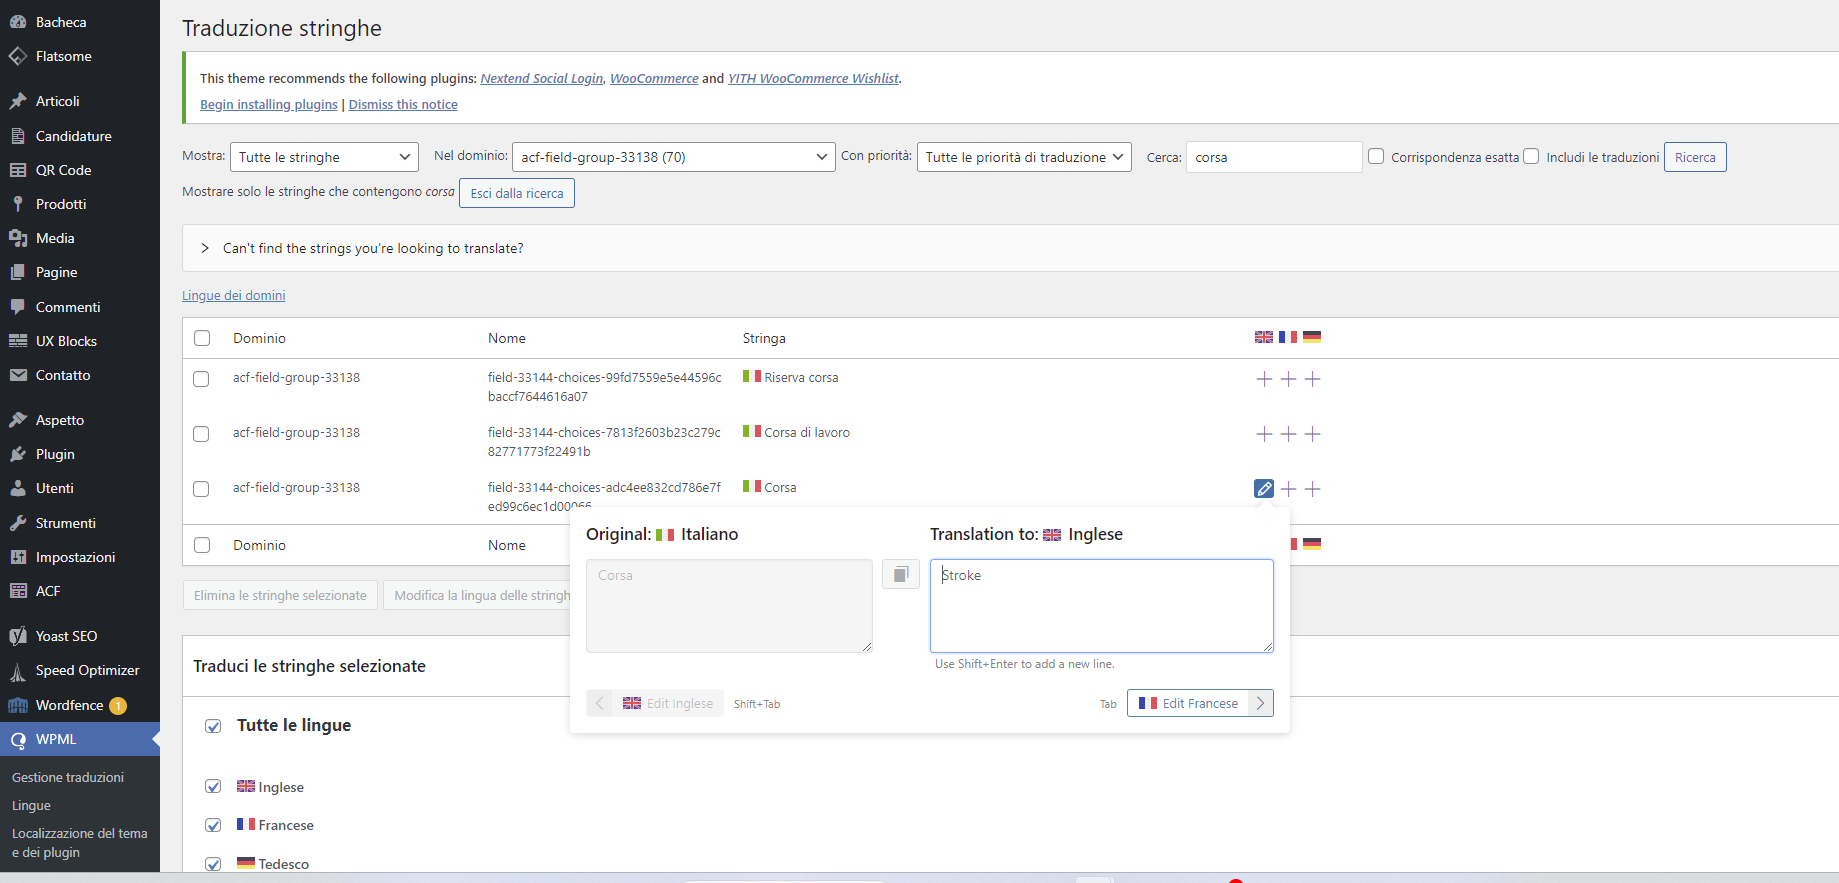Click the pencil edit icon for Corsa

[1264, 489]
